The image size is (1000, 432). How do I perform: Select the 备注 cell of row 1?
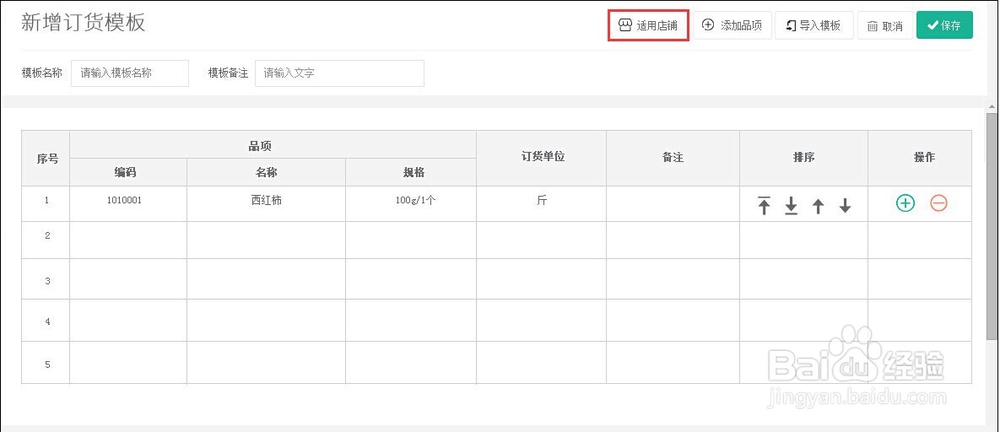point(673,204)
